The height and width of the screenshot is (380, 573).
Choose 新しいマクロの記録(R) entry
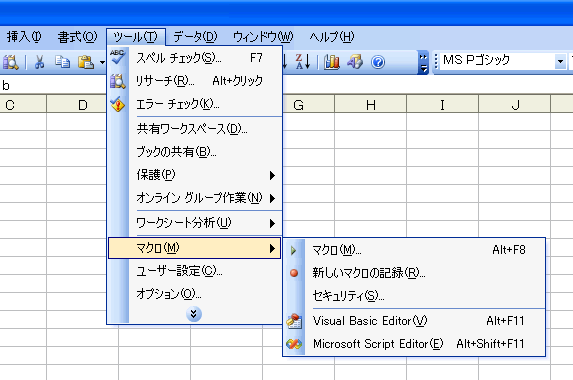(x=414, y=273)
